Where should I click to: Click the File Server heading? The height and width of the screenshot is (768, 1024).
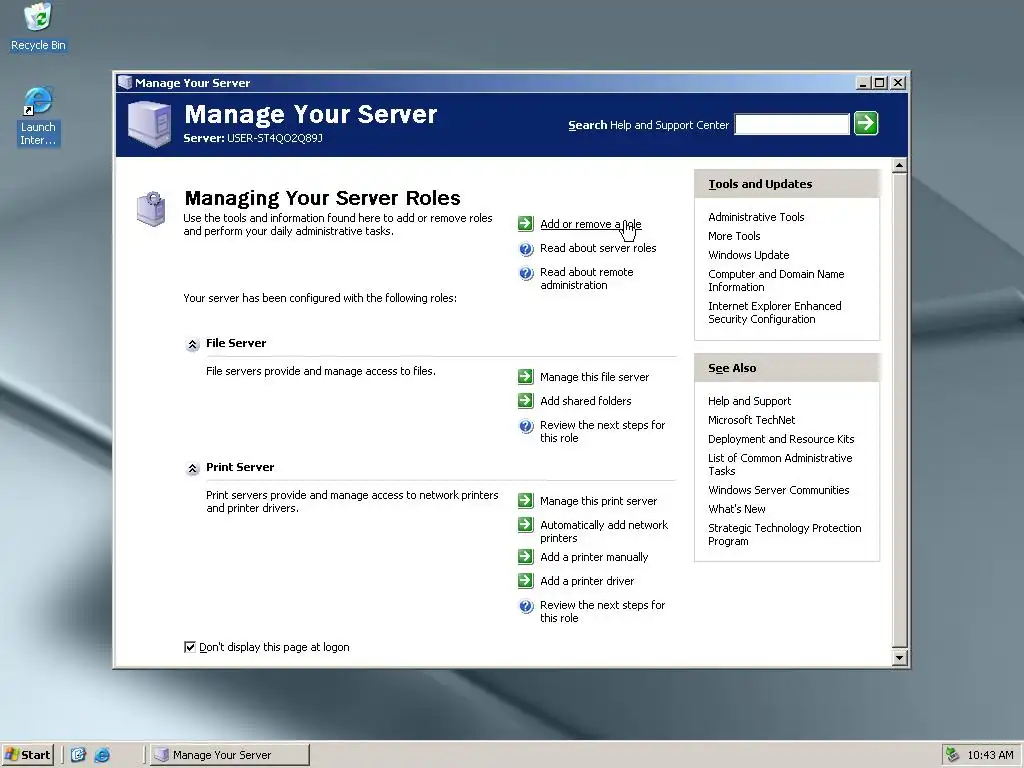[x=236, y=343]
